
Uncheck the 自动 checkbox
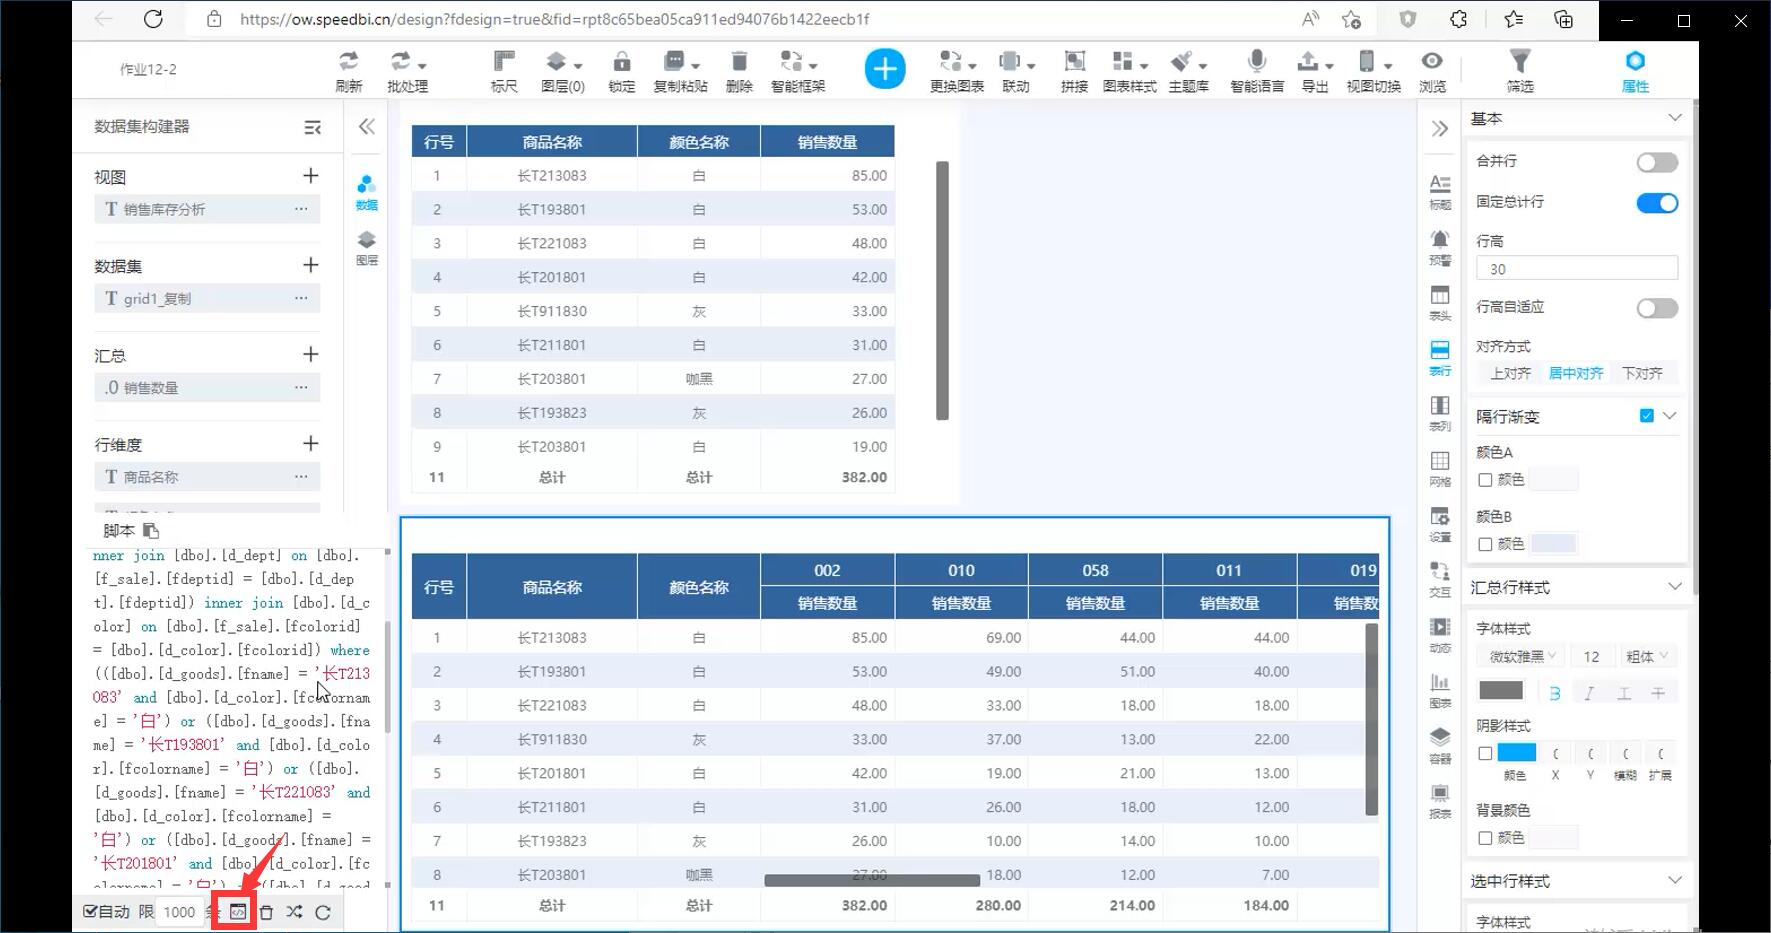91,911
